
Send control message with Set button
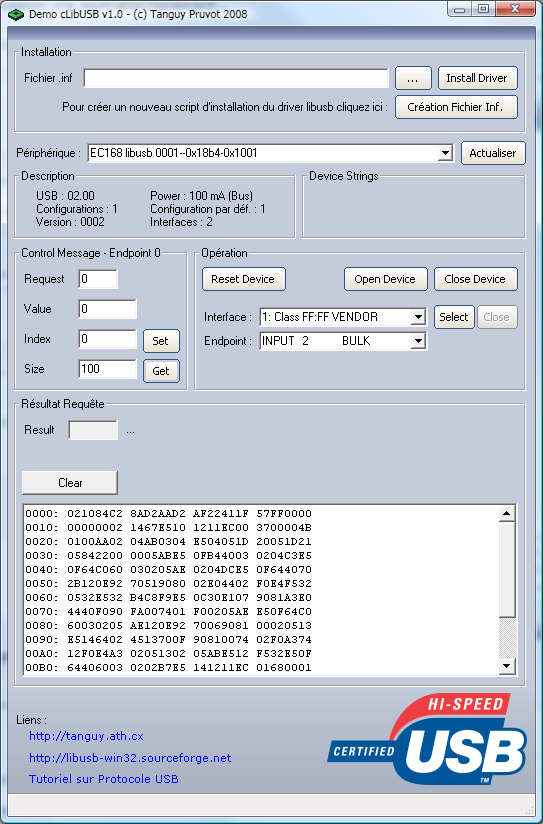[x=161, y=341]
